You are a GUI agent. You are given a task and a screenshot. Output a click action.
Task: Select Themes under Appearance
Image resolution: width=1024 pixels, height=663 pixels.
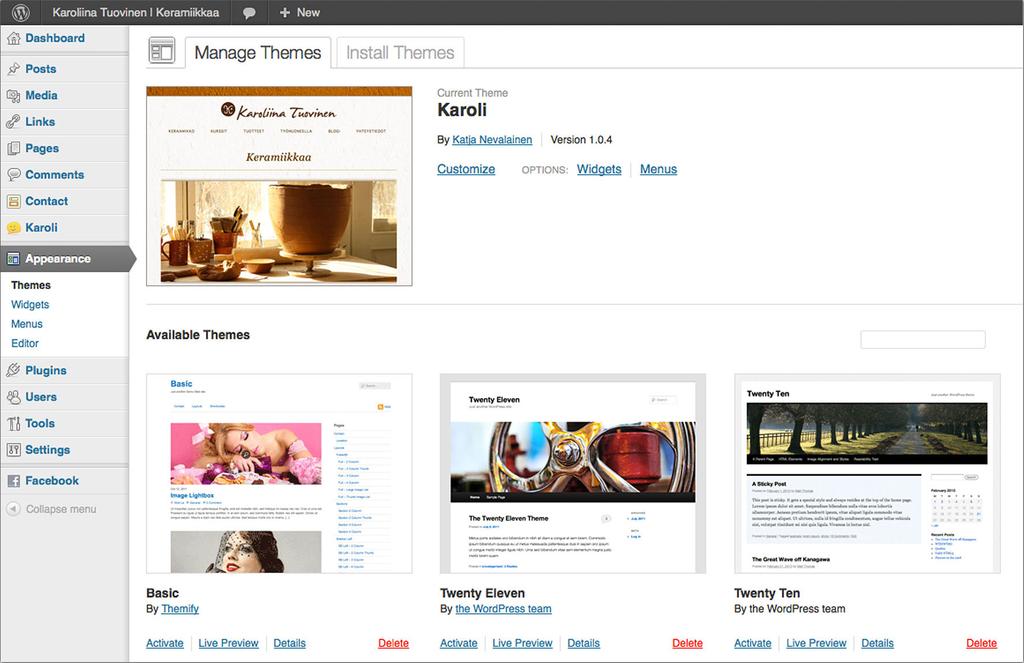pyautogui.click(x=31, y=285)
